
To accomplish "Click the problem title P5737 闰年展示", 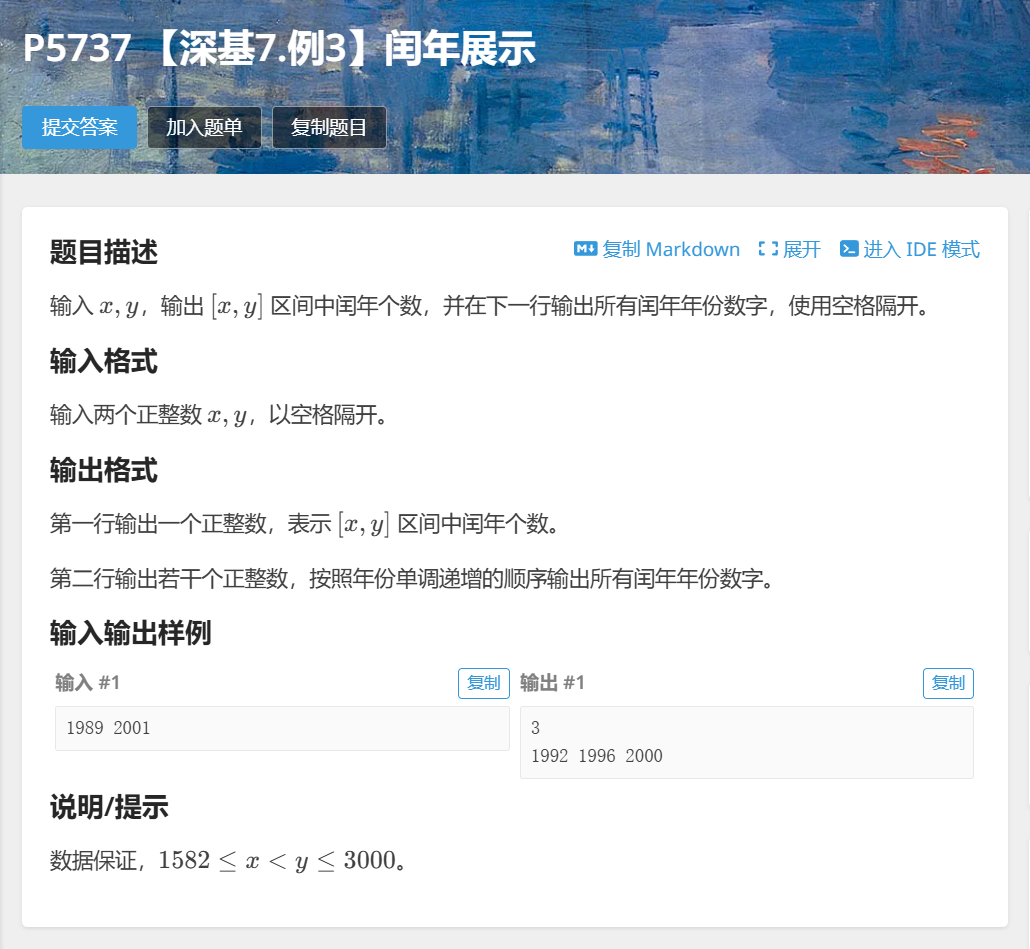I will click(279, 49).
